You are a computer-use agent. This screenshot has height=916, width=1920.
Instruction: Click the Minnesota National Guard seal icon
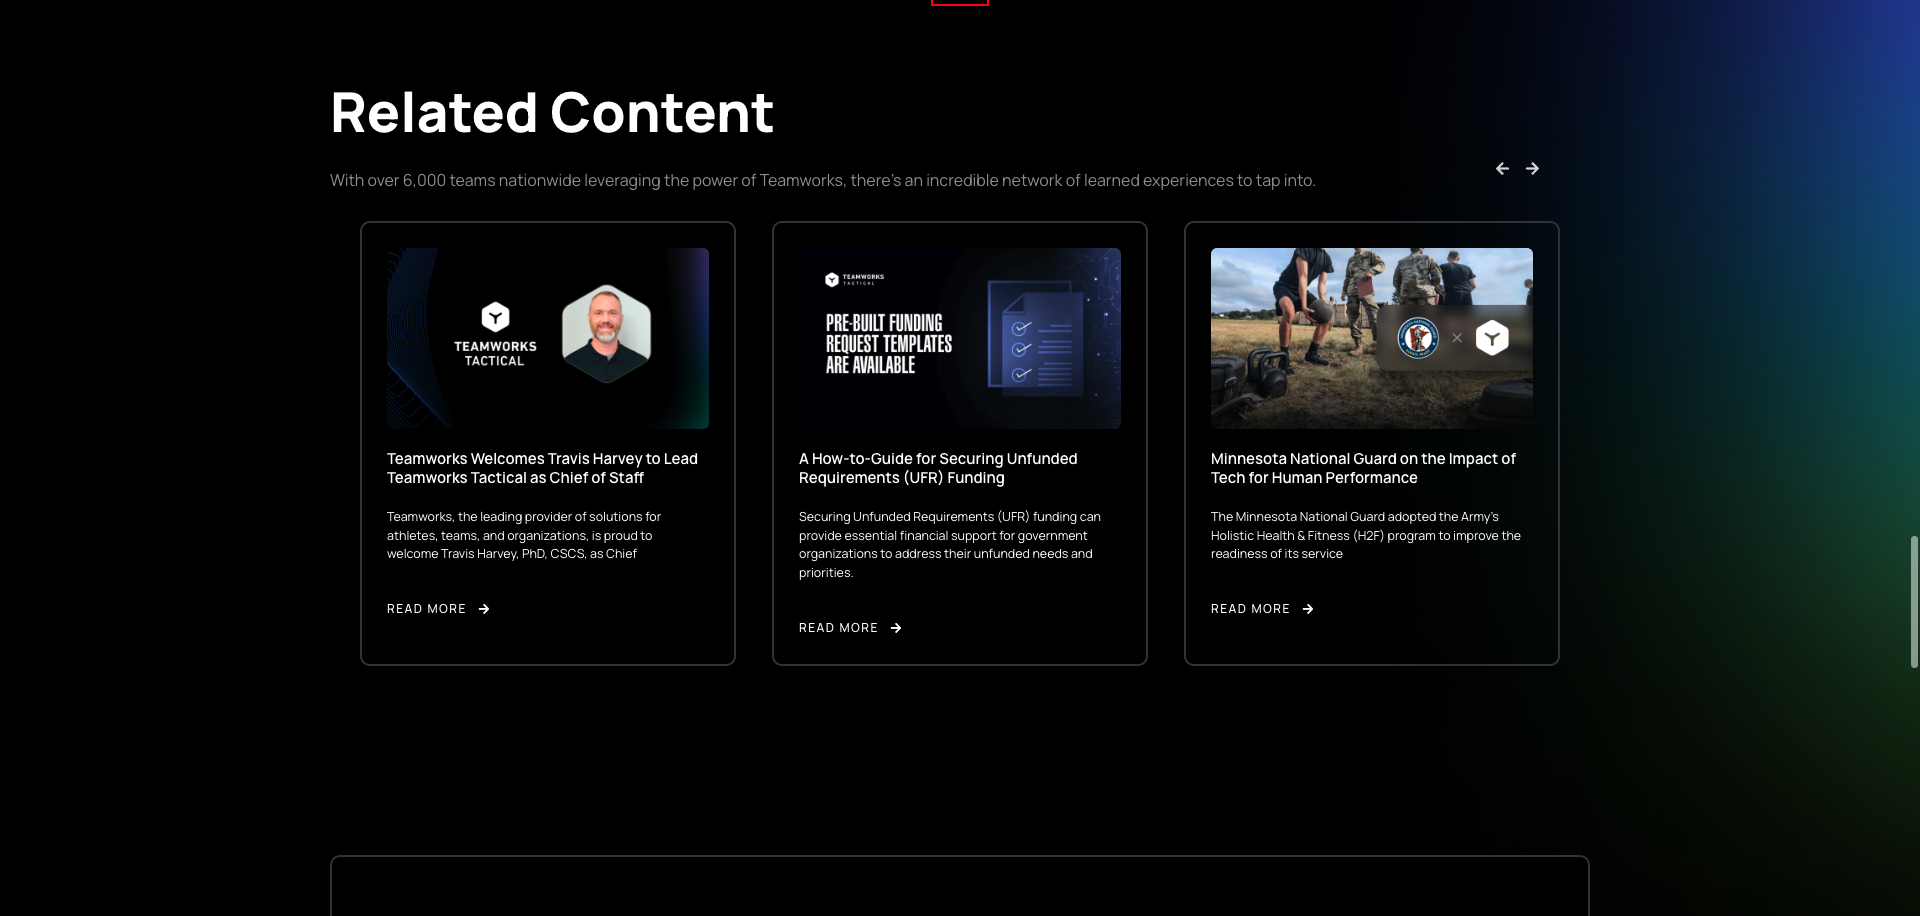coord(1417,338)
